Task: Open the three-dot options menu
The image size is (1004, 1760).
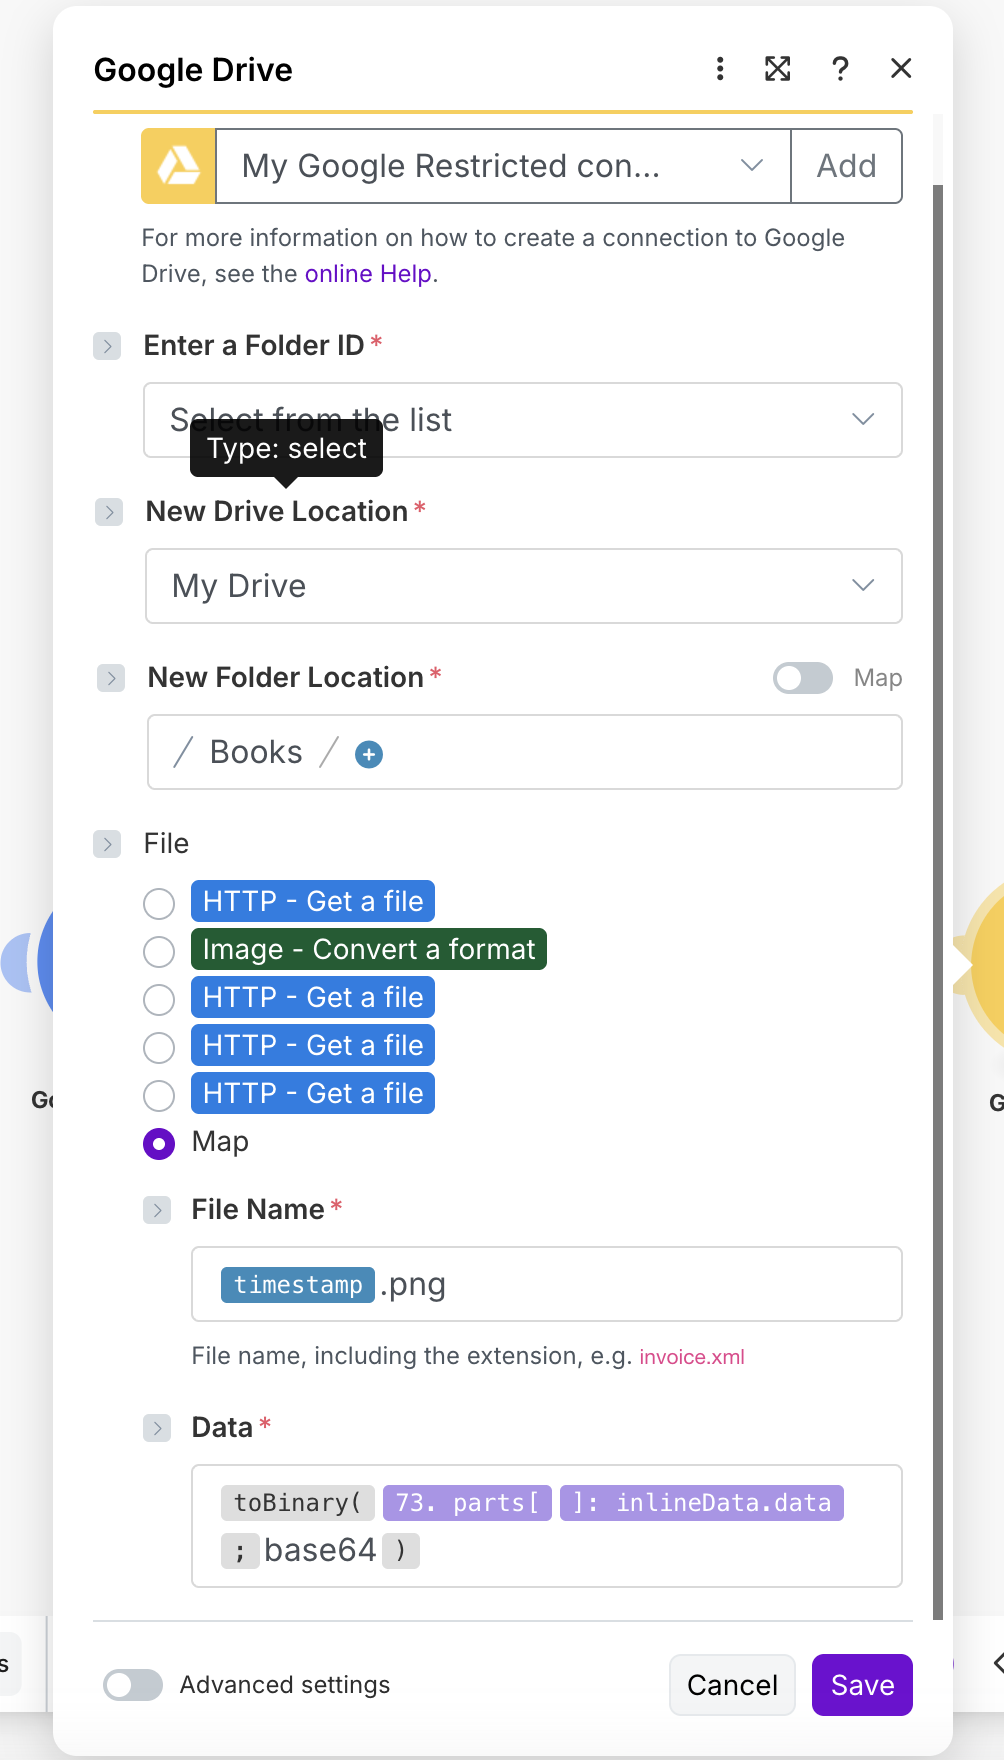Action: [720, 69]
